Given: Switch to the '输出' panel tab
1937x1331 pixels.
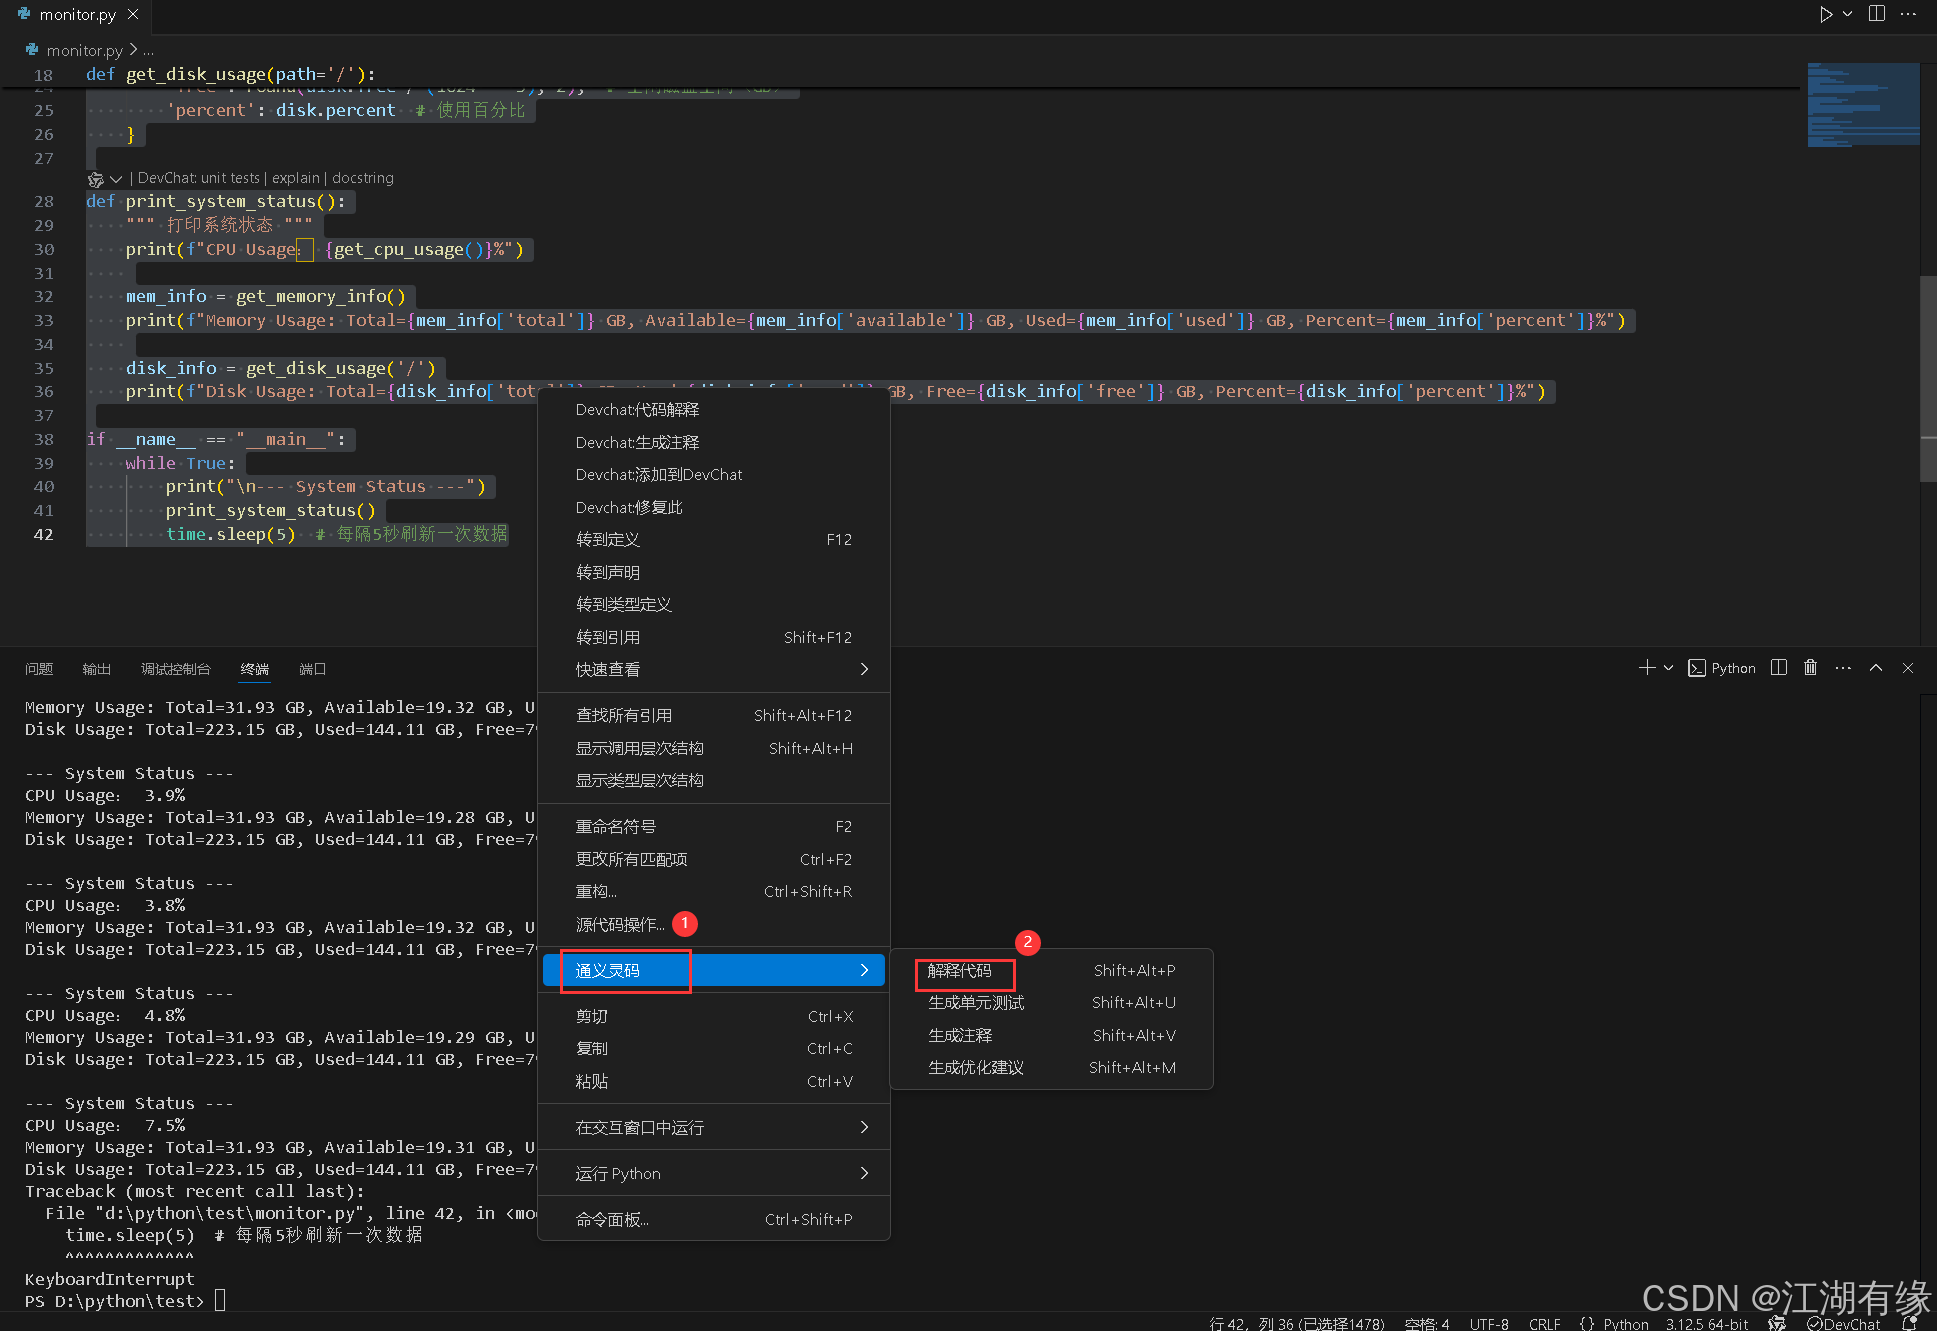Looking at the screenshot, I should tap(97, 669).
